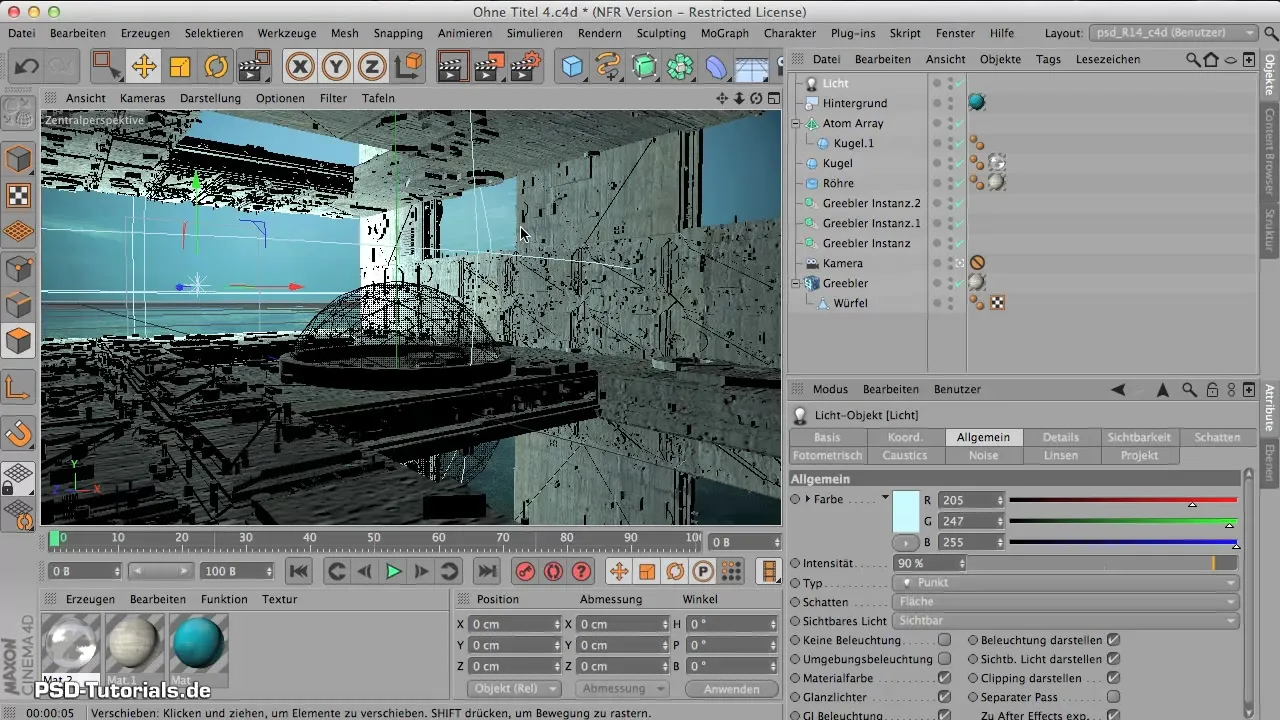The height and width of the screenshot is (720, 1280).
Task: Open the Object Manager search icon
Action: pyautogui.click(x=1193, y=59)
